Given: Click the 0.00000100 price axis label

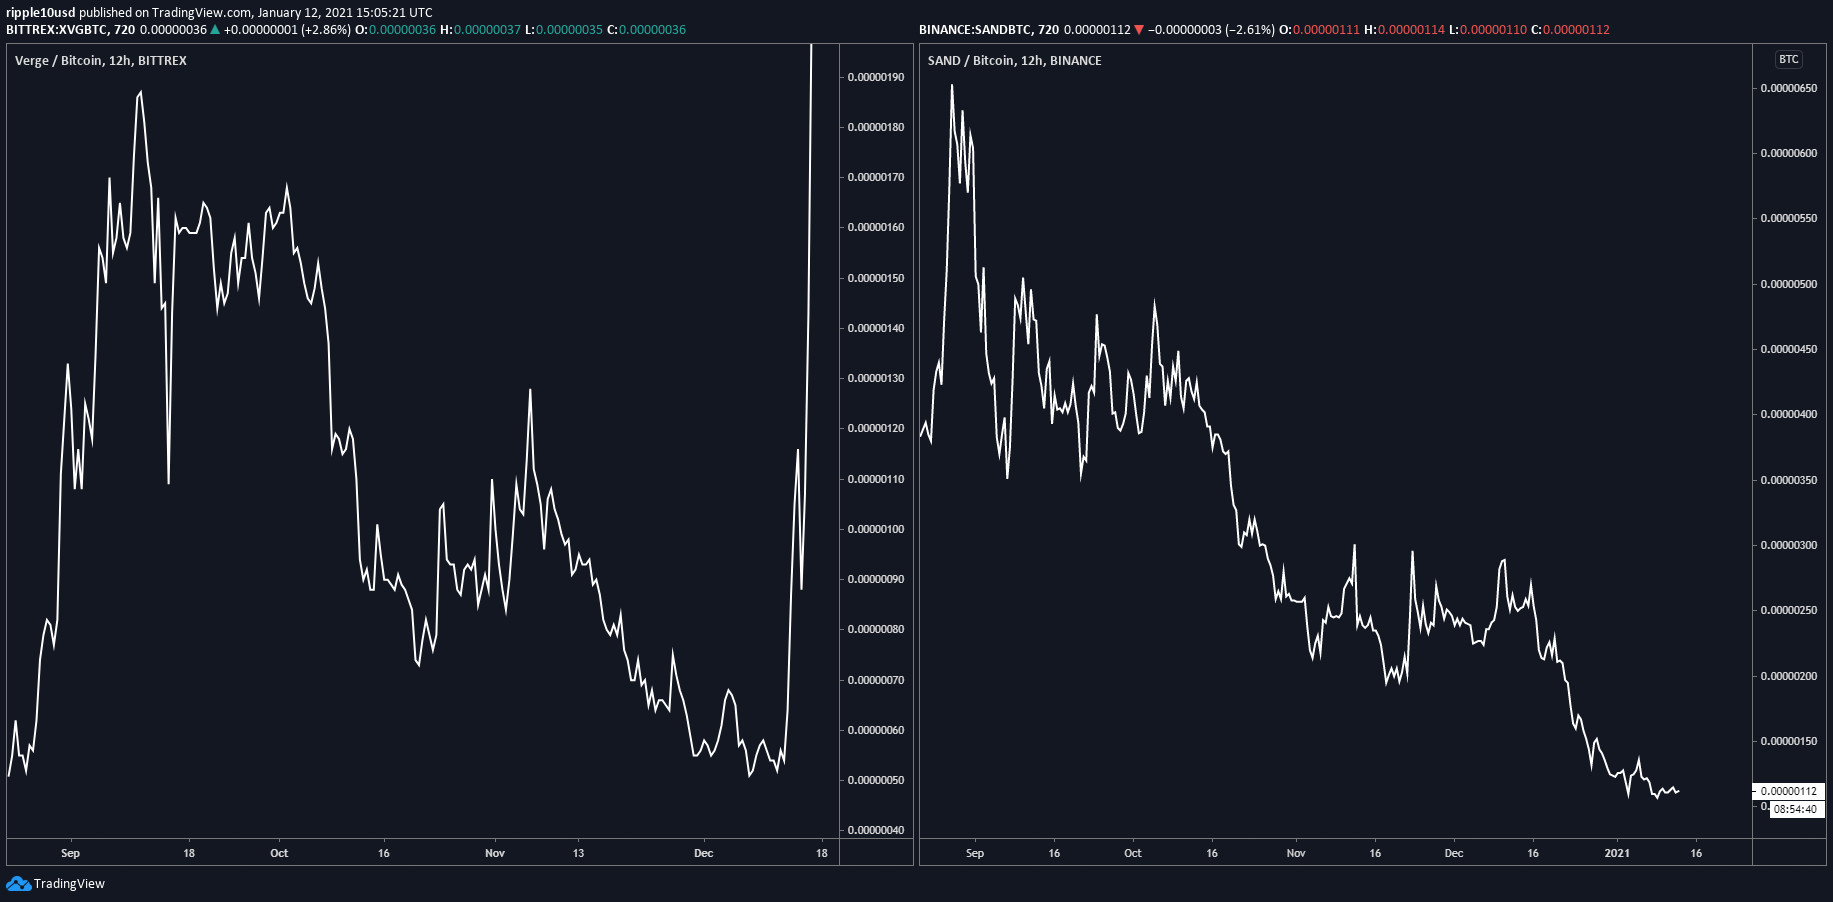Looking at the screenshot, I should (876, 529).
